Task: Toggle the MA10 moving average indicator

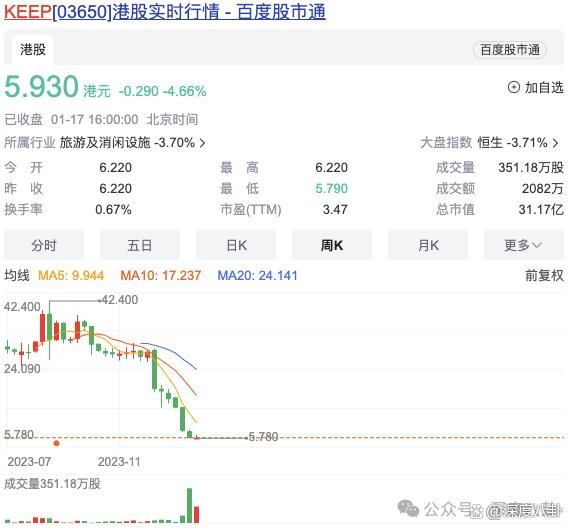Action: 161,275
